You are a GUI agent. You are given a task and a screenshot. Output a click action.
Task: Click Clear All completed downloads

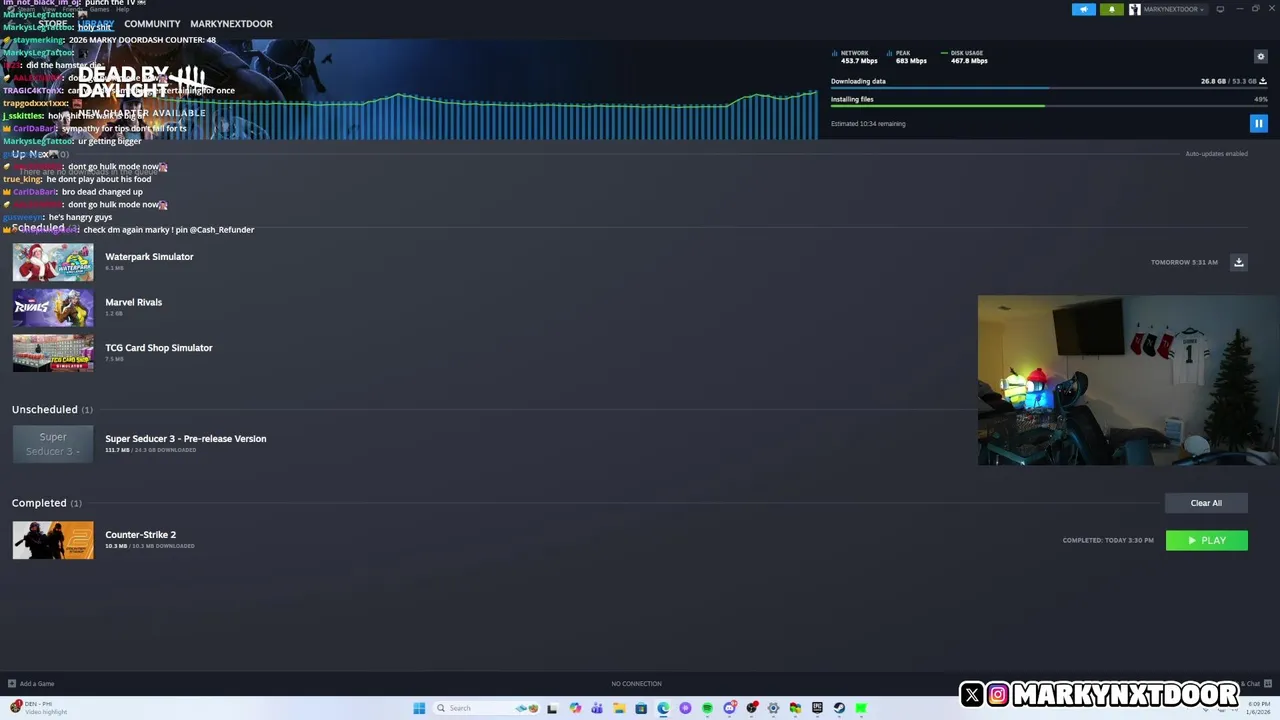(x=1206, y=503)
